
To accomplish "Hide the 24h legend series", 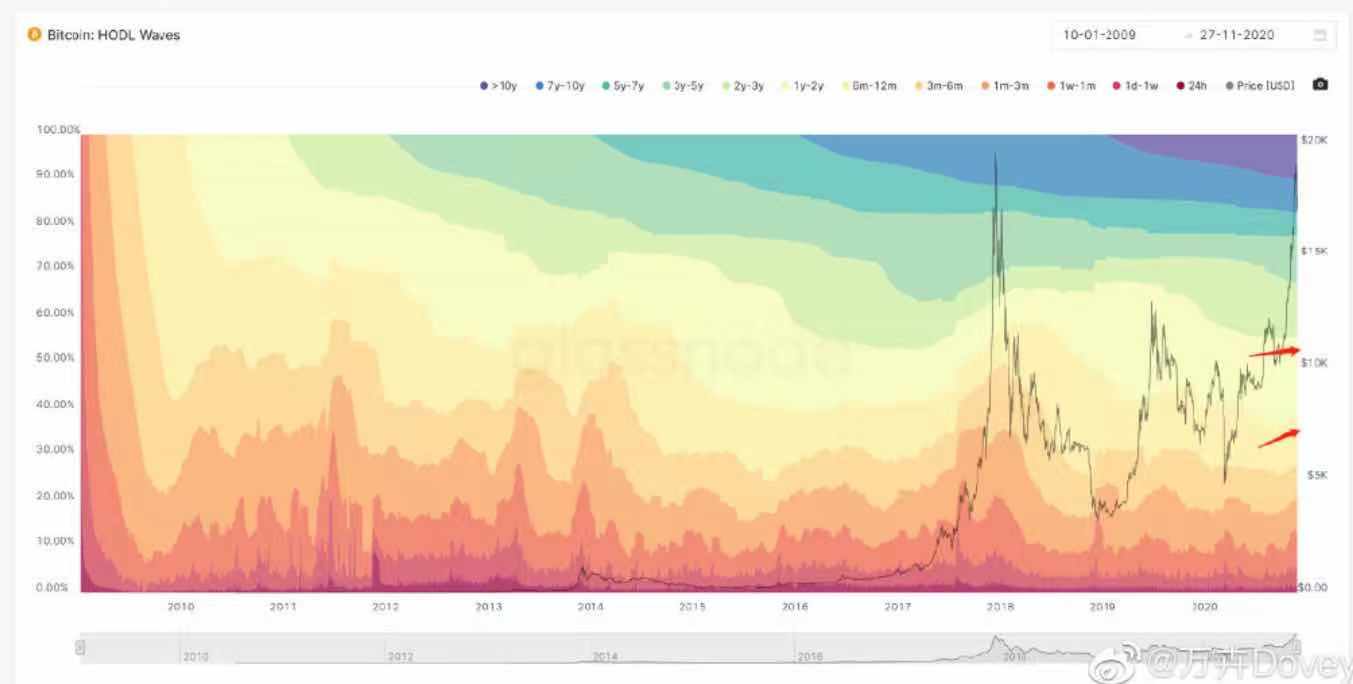I will pyautogui.click(x=1191, y=86).
